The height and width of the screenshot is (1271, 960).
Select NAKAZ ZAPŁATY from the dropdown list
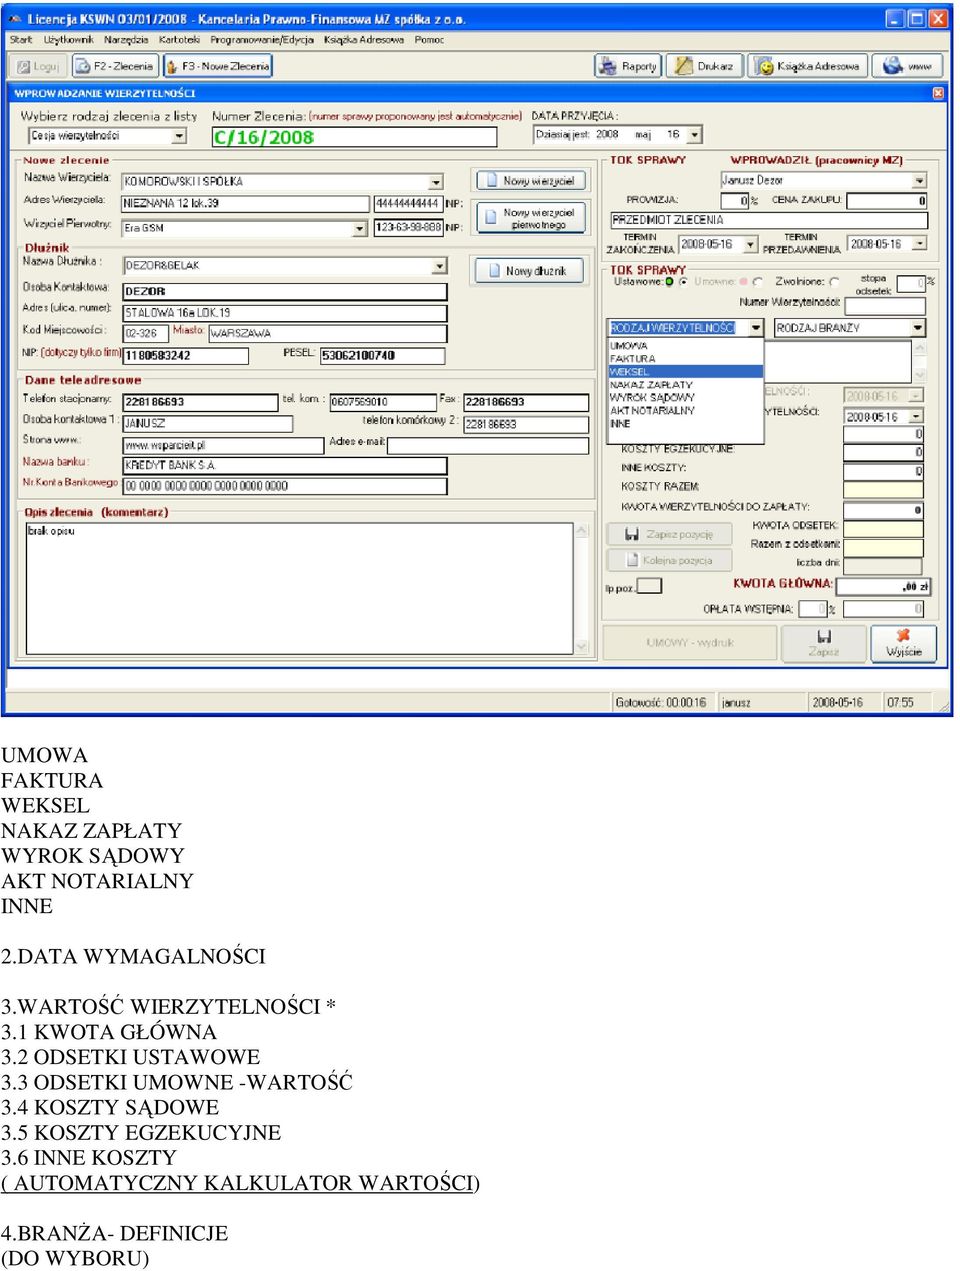point(686,385)
